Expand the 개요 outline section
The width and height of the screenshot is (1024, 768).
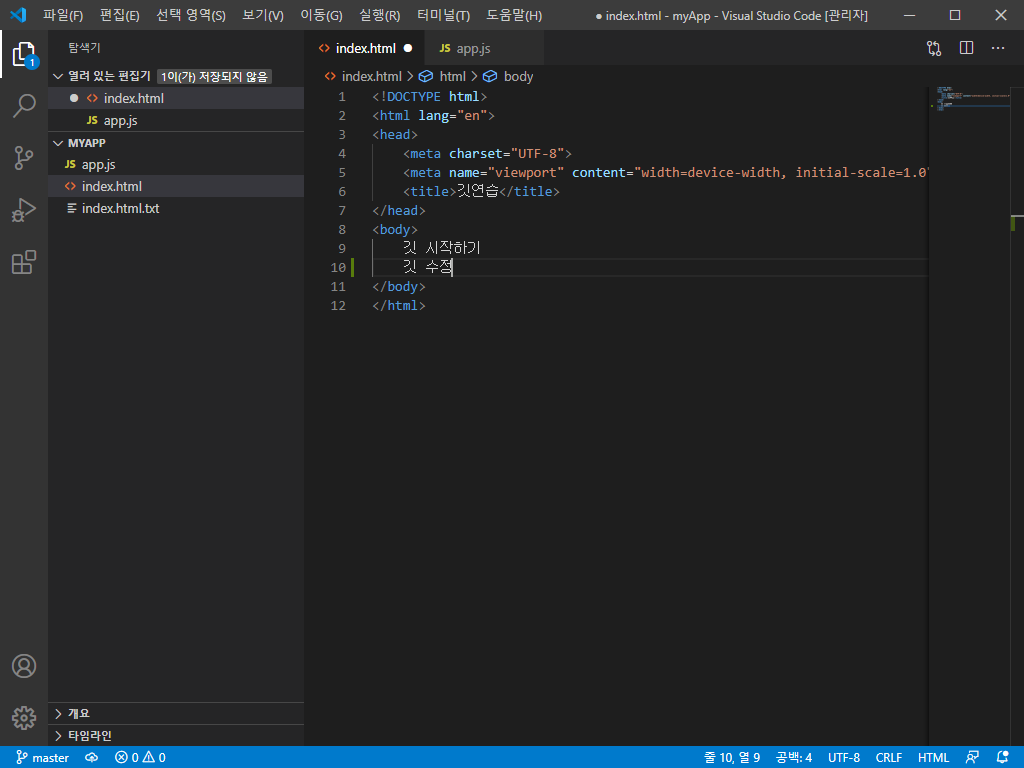click(x=176, y=714)
